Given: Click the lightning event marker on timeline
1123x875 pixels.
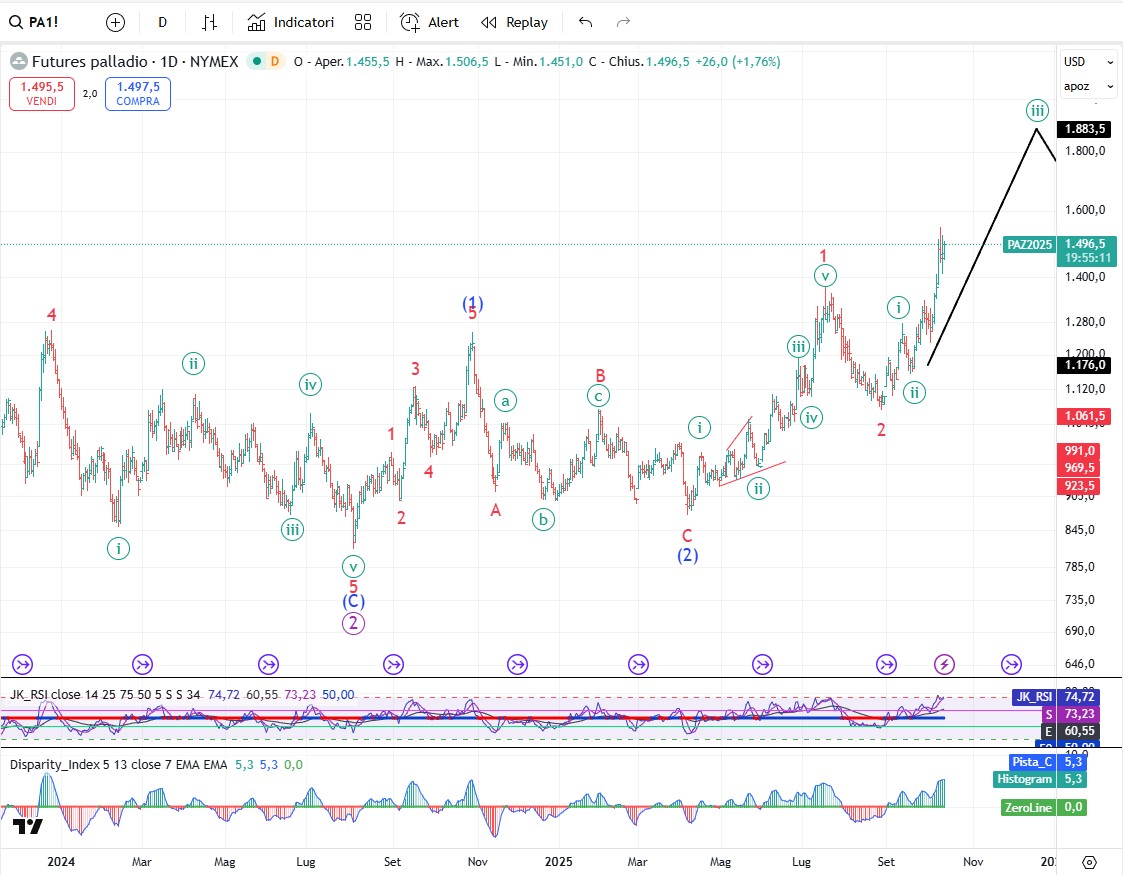Looking at the screenshot, I should click(x=944, y=663).
